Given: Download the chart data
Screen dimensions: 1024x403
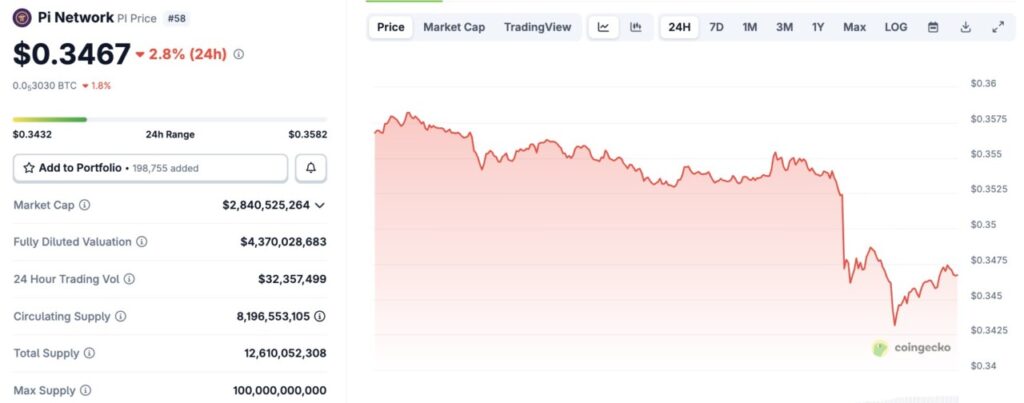Looking at the screenshot, I should (965, 27).
